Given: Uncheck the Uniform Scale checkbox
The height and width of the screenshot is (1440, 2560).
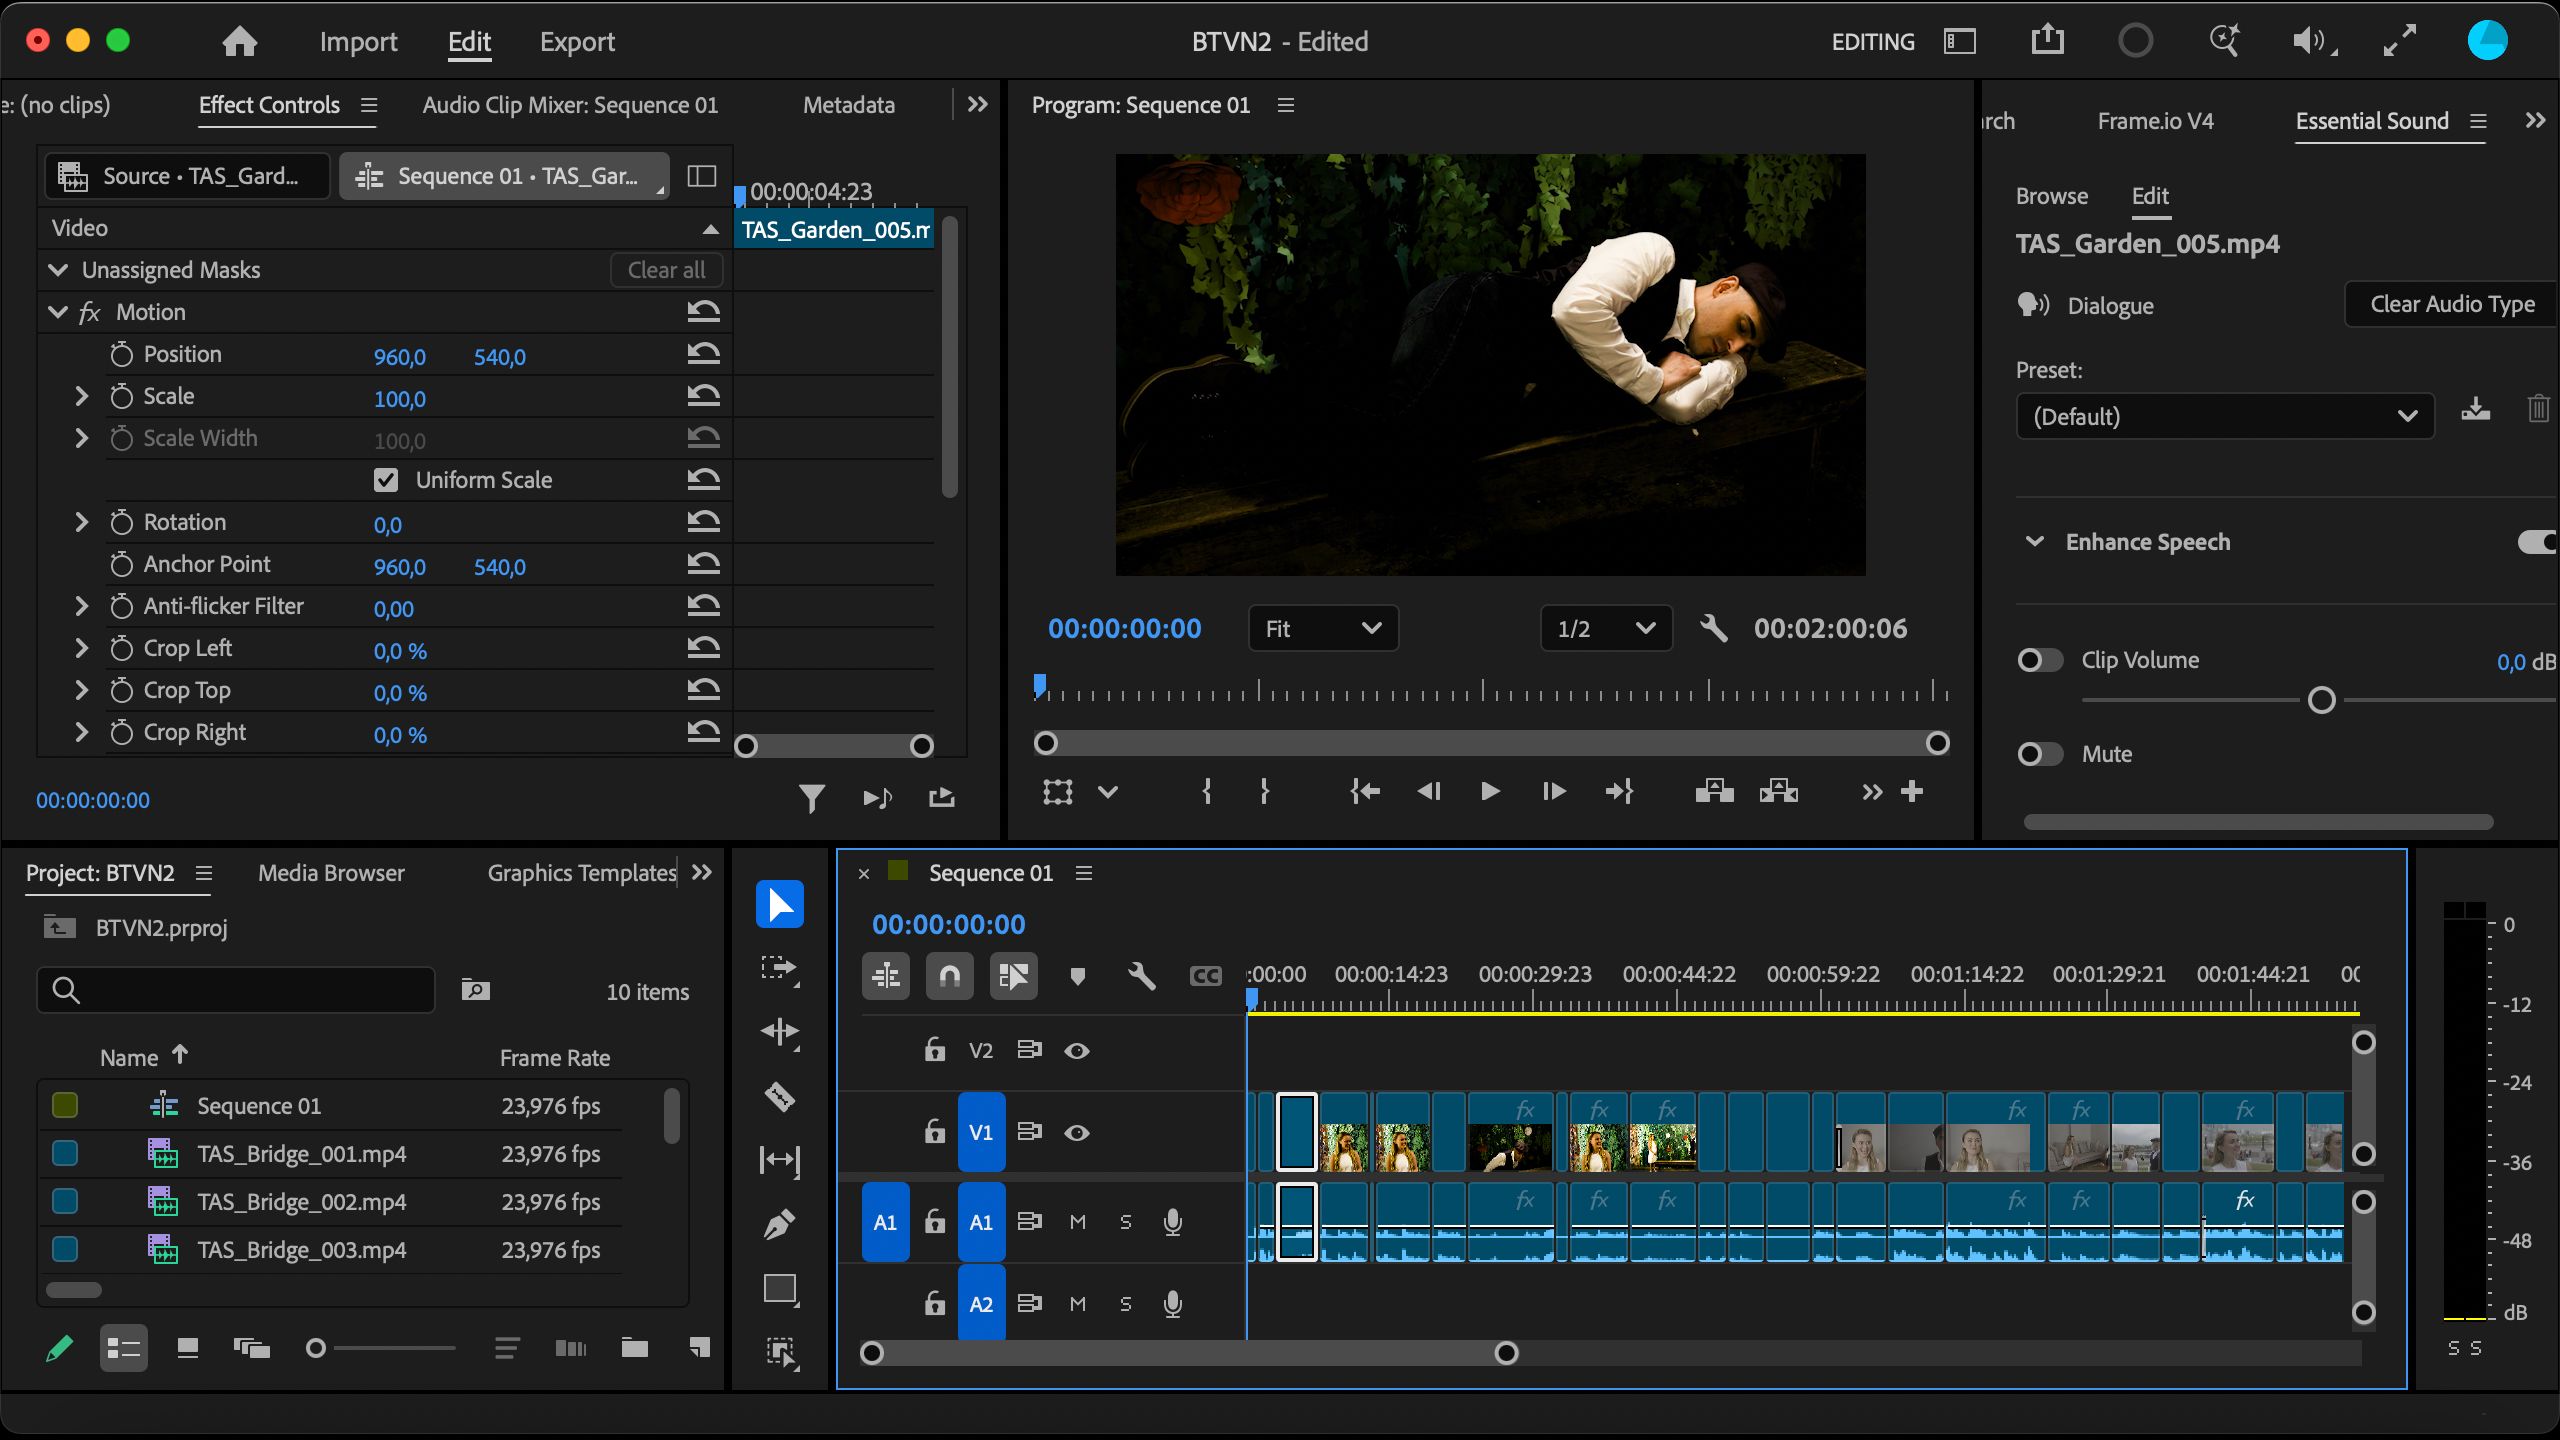Looking at the screenshot, I should 386,480.
